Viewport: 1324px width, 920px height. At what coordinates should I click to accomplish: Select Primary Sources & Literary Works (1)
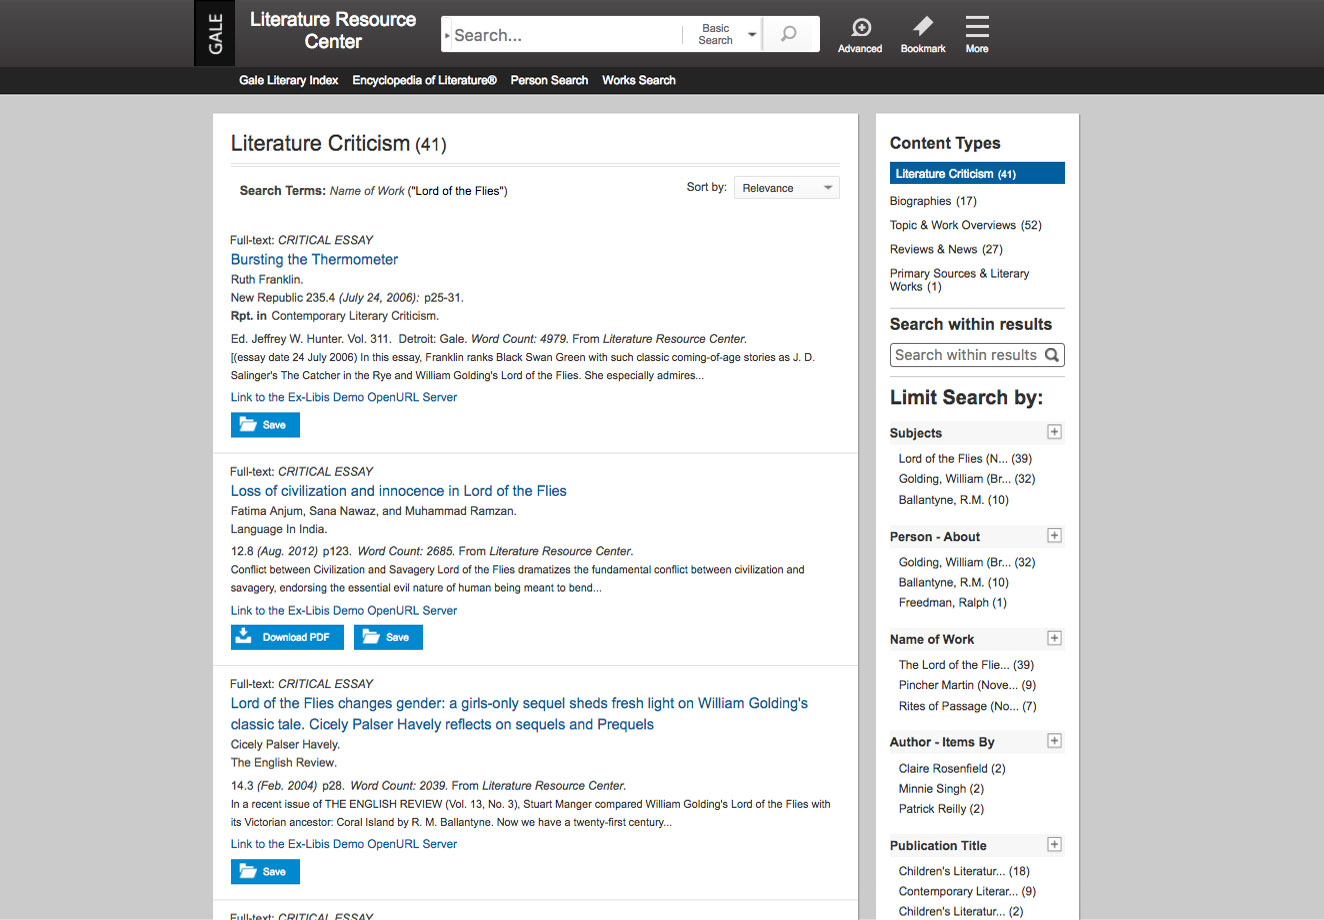959,280
